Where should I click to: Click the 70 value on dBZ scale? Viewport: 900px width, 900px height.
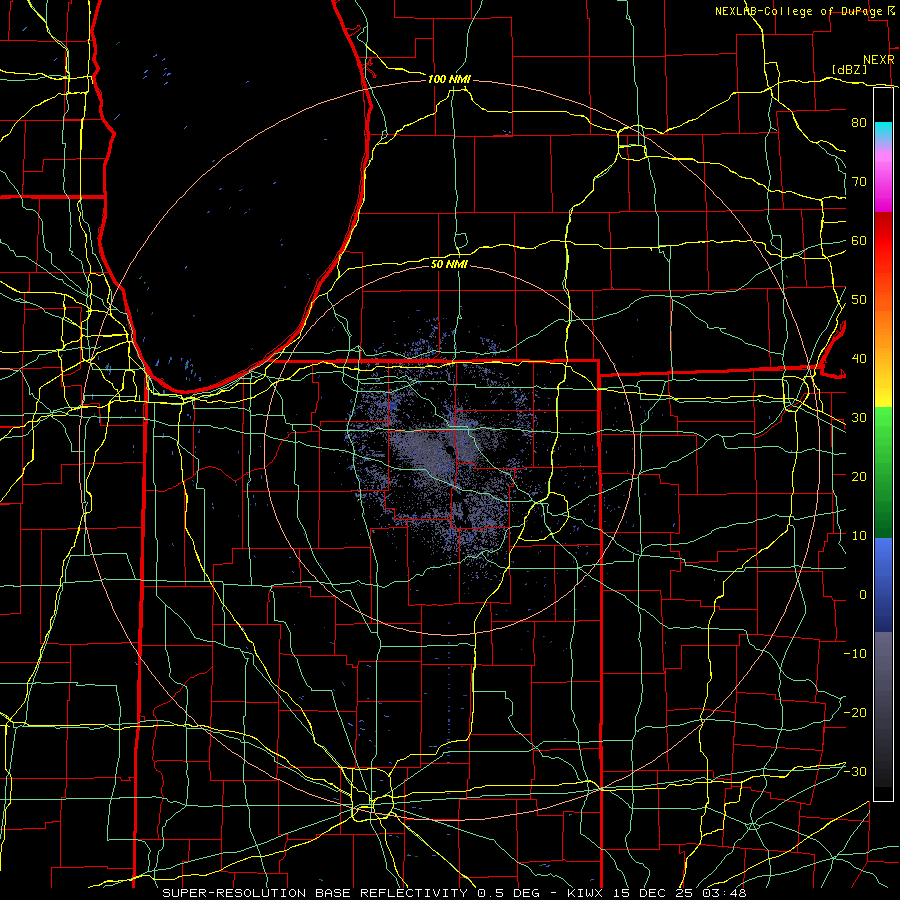click(x=859, y=181)
